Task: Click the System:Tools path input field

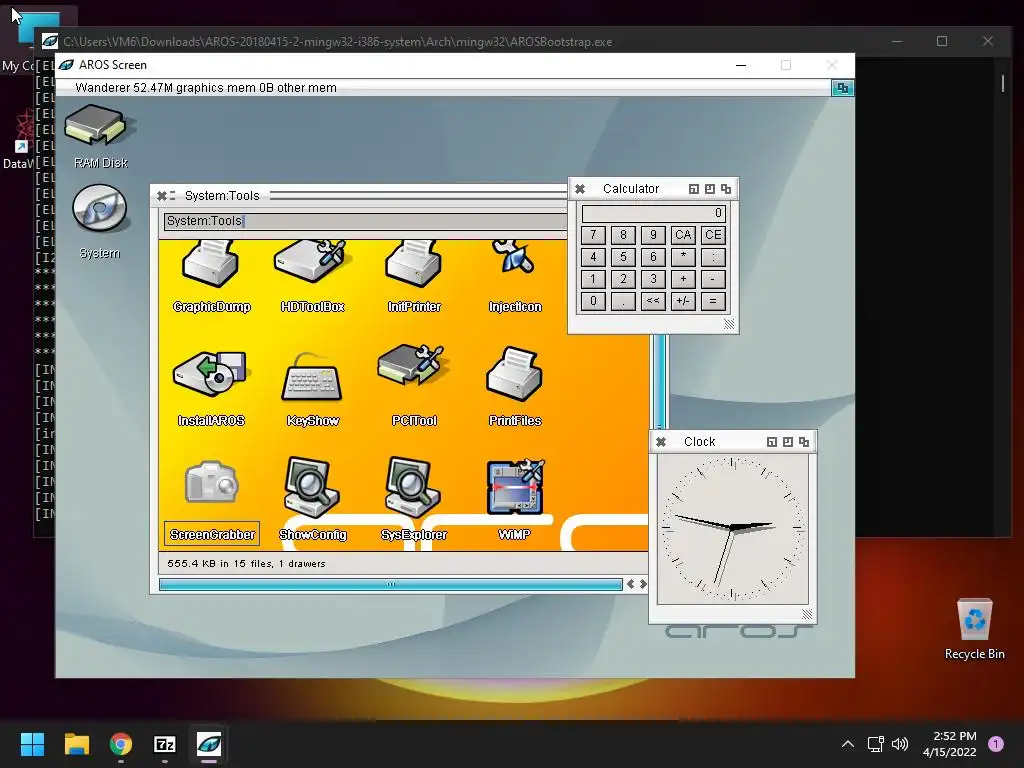Action: 366,221
